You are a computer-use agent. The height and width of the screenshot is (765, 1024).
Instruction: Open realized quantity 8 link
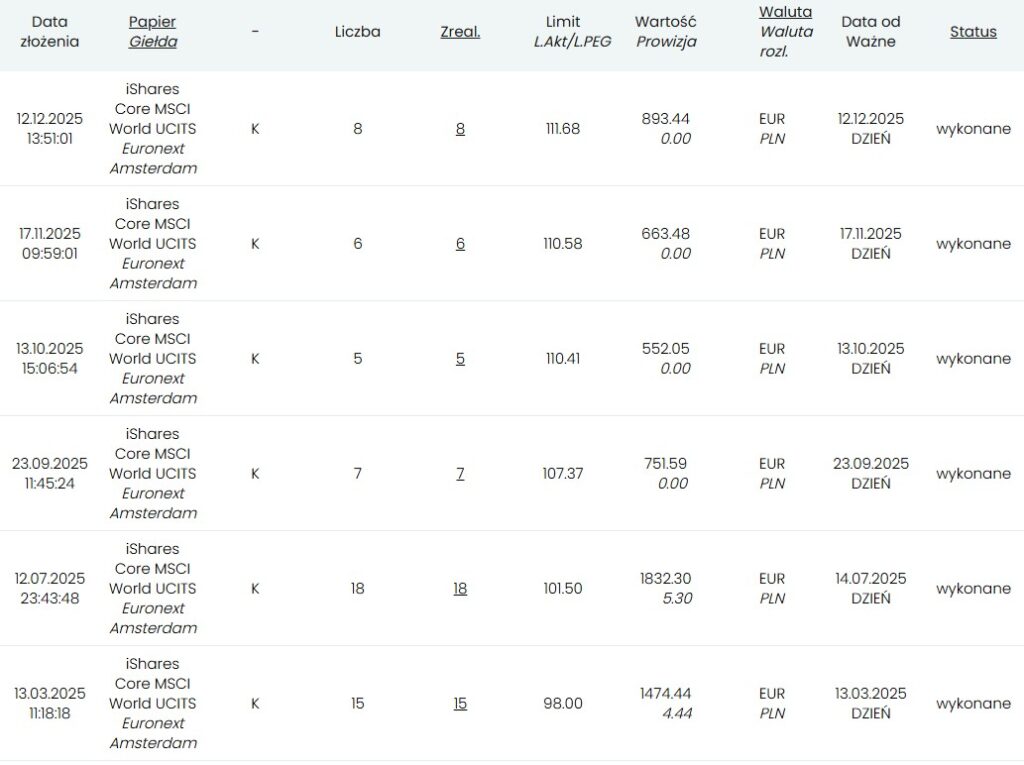point(460,129)
